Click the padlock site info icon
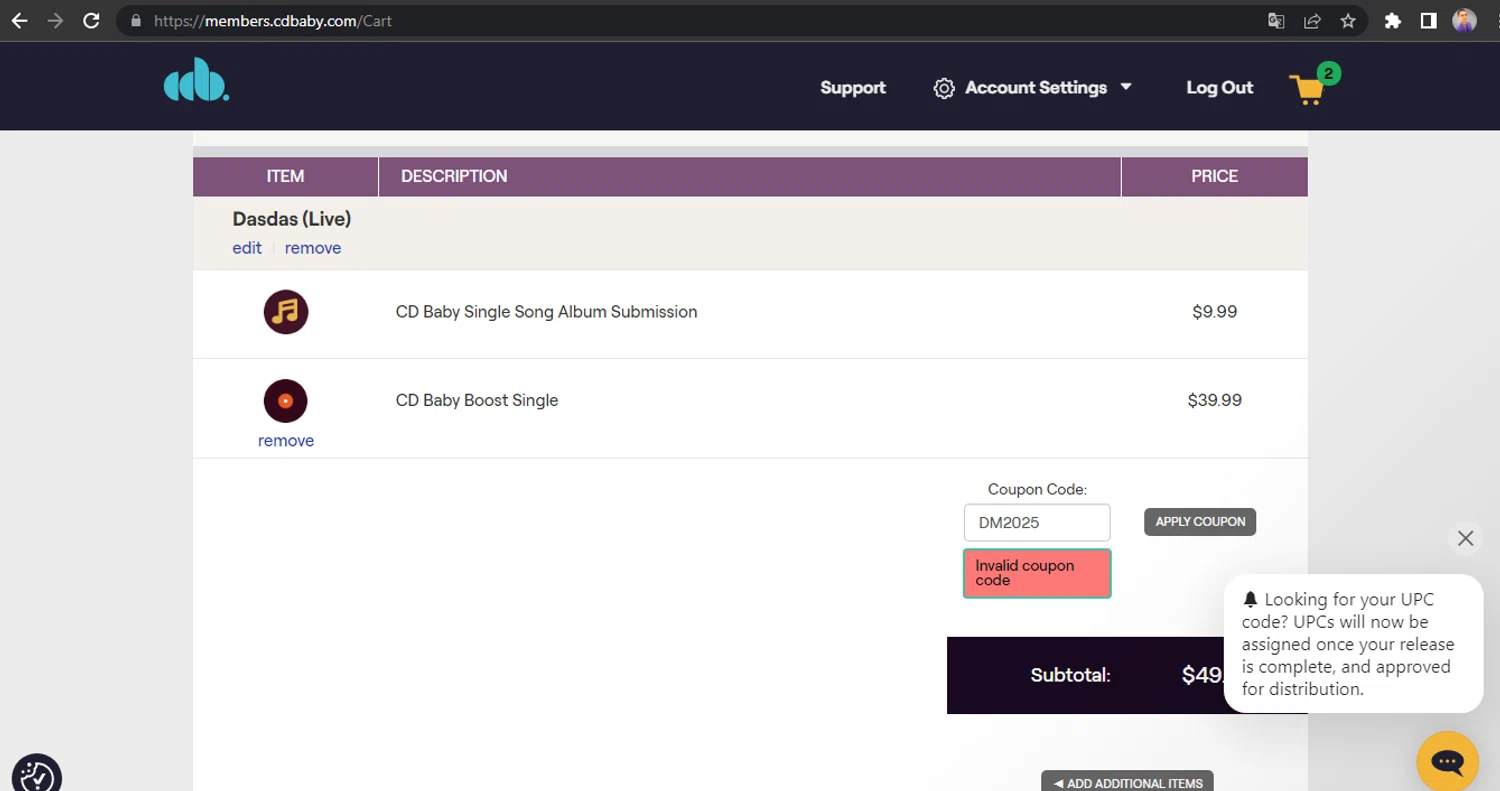1500x791 pixels. [x=135, y=20]
